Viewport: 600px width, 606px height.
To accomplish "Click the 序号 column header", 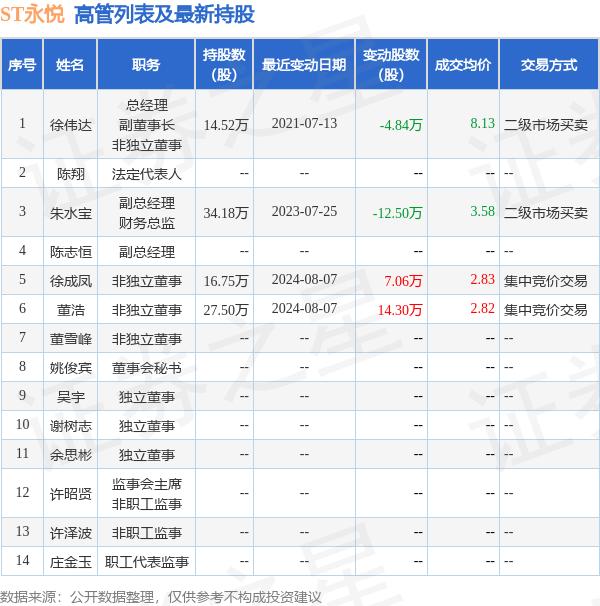I will click(x=22, y=65).
